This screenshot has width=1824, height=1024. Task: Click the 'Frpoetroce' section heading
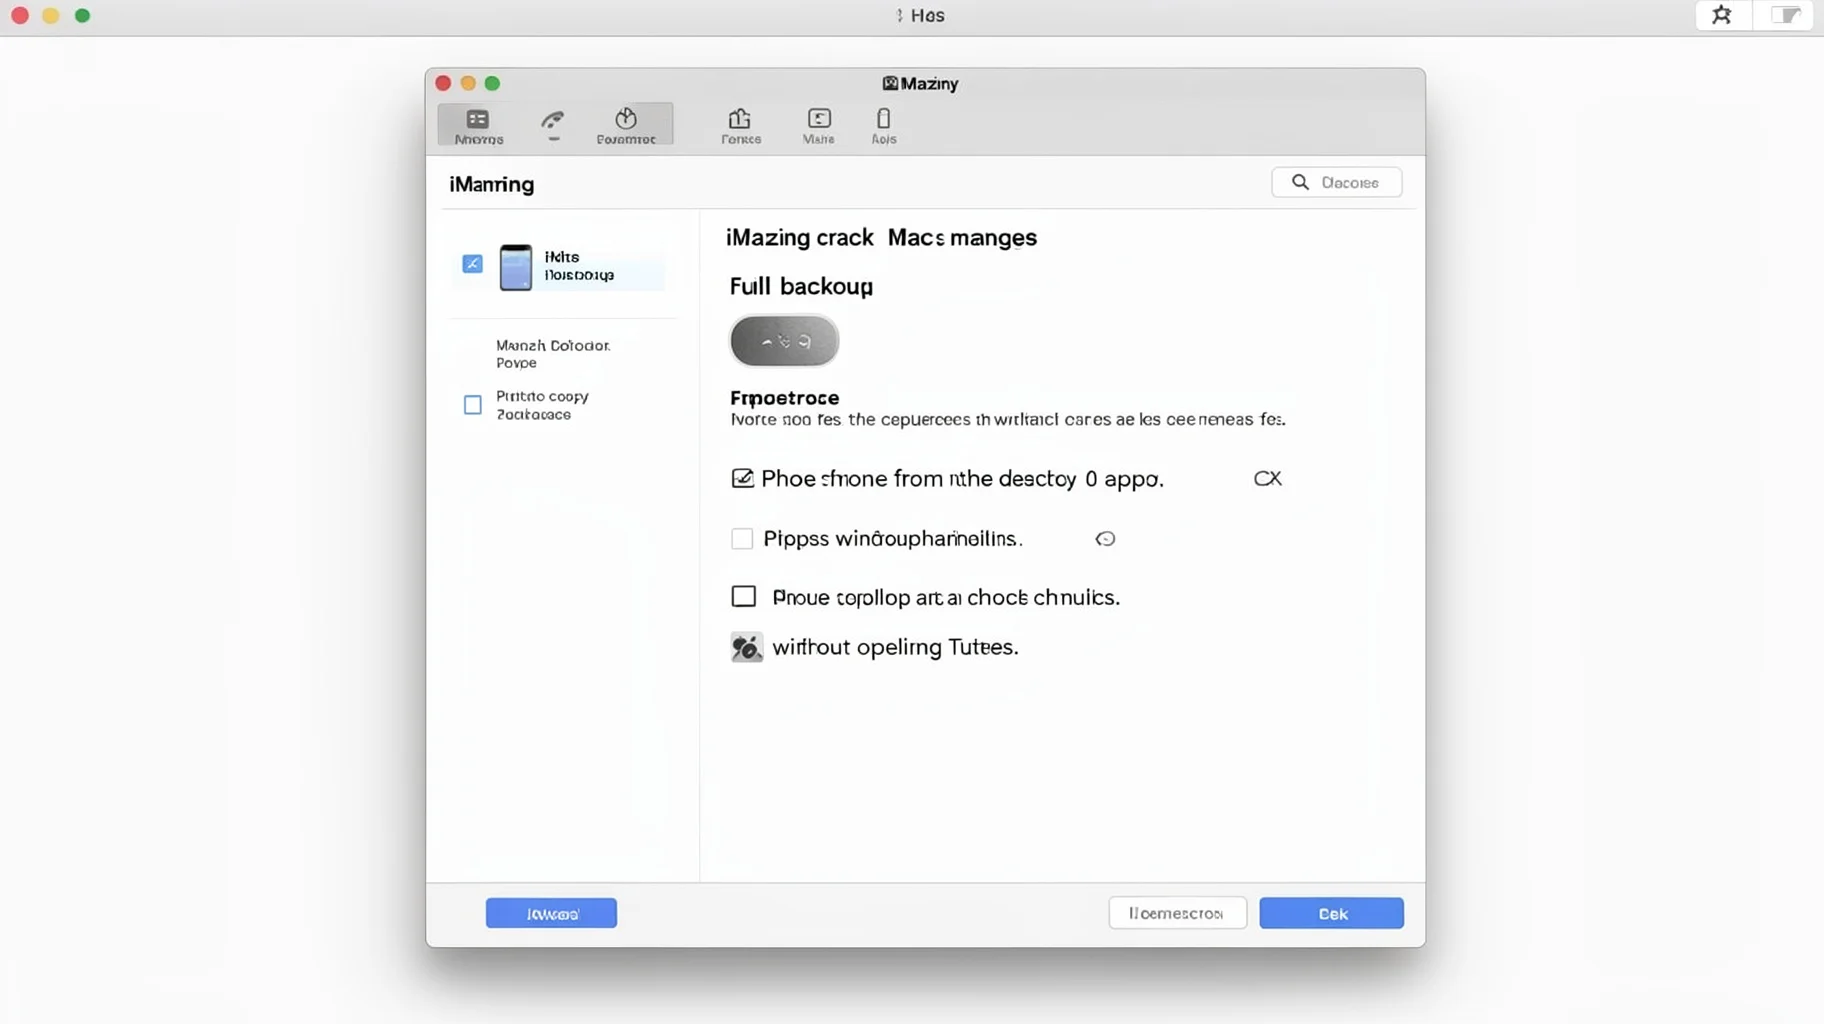784,398
